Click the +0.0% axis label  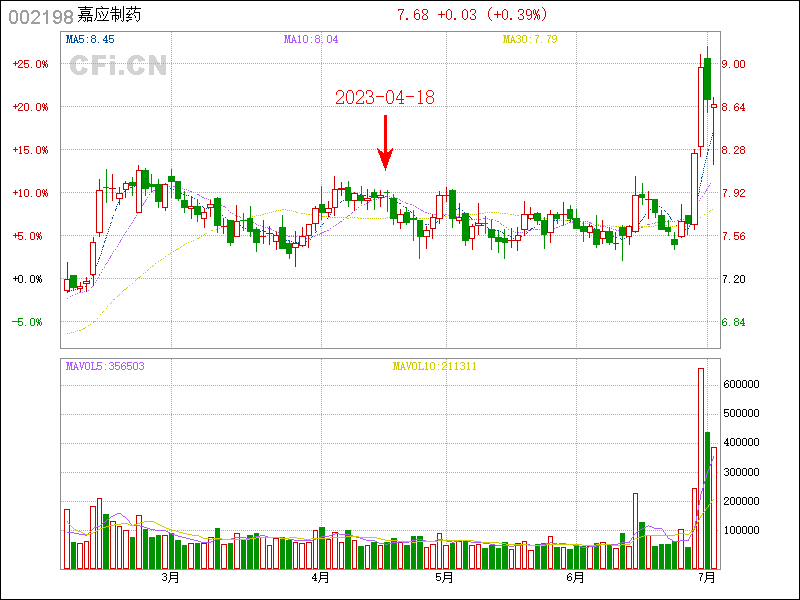28,279
